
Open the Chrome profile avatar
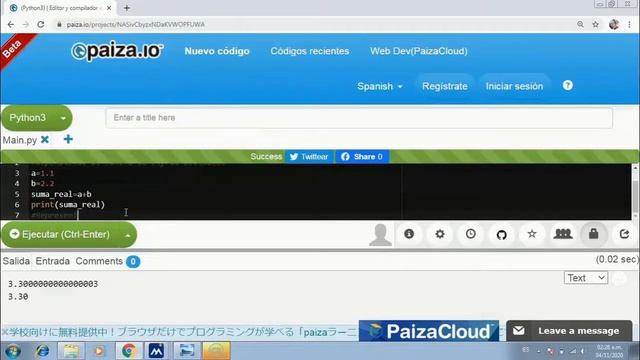pyautogui.click(x=613, y=24)
